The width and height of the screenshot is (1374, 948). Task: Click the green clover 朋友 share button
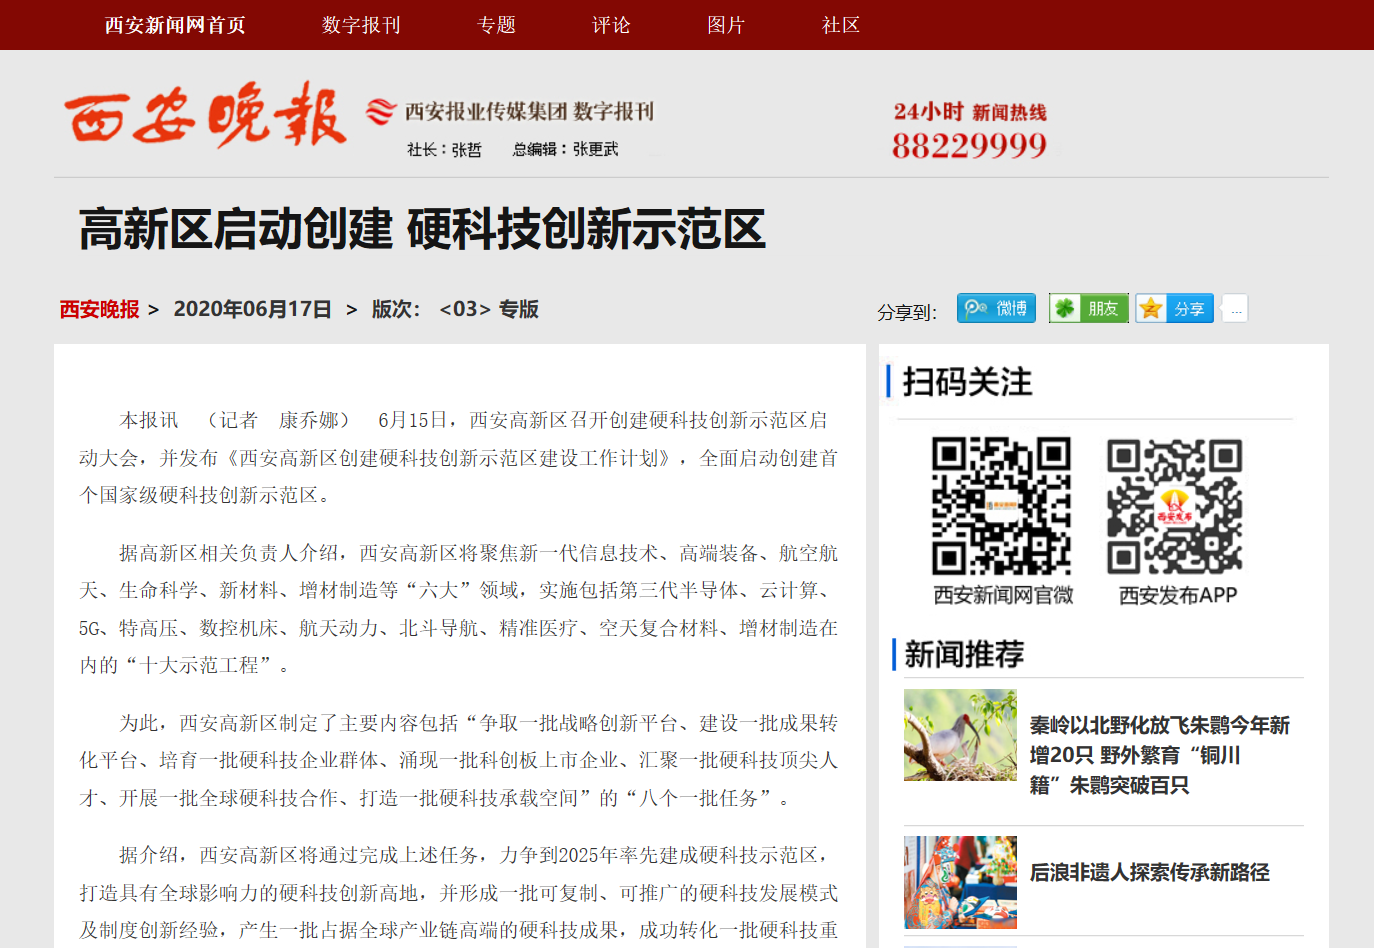point(1088,308)
